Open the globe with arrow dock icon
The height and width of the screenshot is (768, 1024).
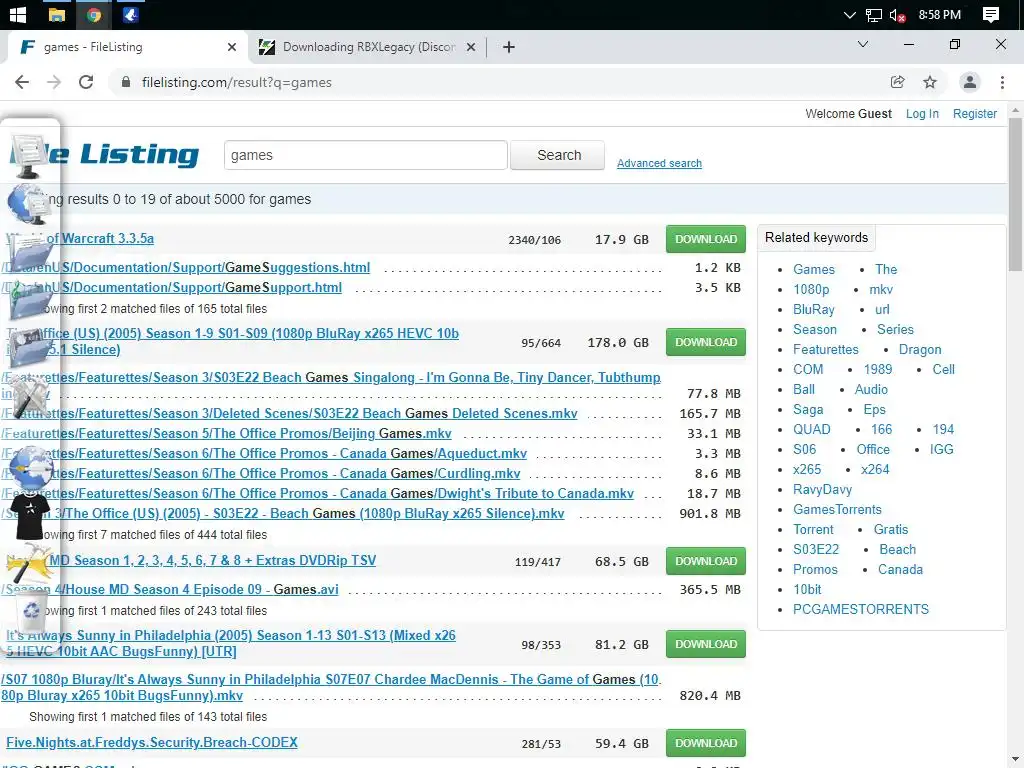tap(31, 466)
